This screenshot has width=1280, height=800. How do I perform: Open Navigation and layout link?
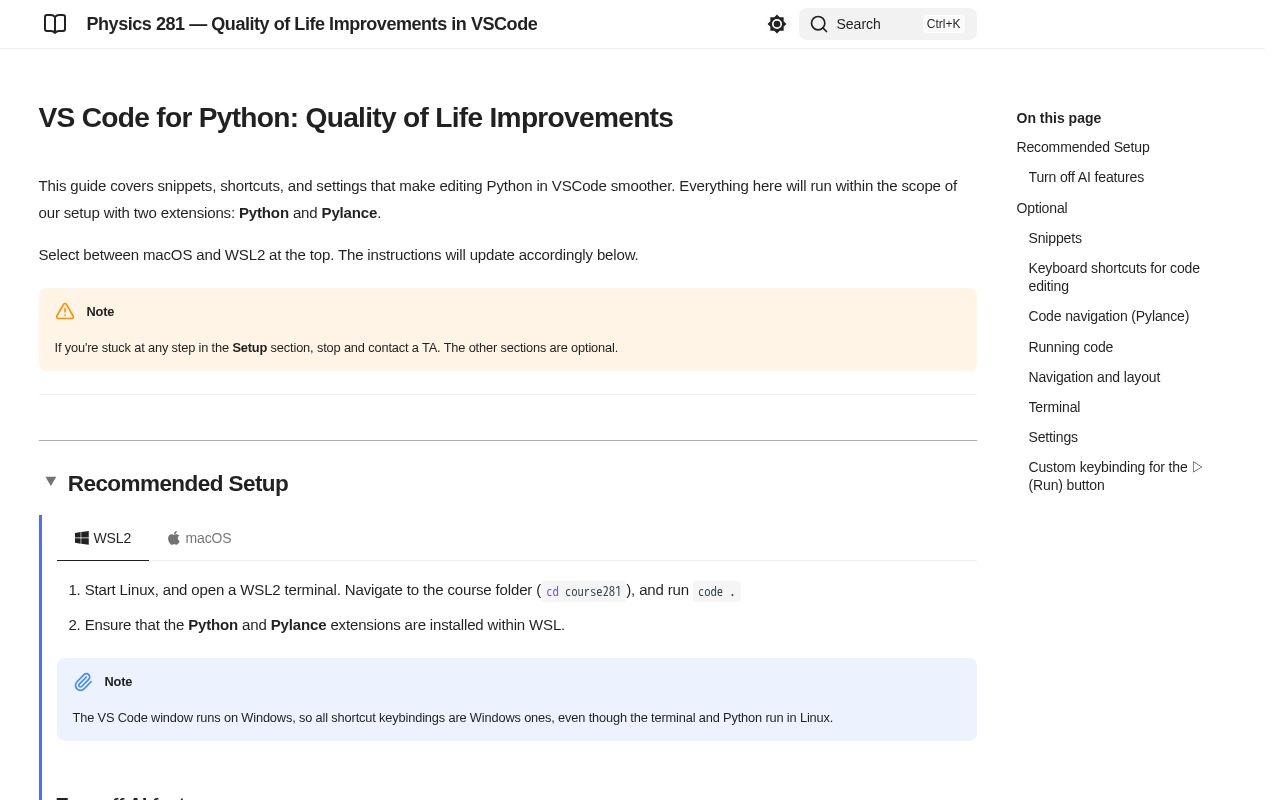[x=1094, y=377]
